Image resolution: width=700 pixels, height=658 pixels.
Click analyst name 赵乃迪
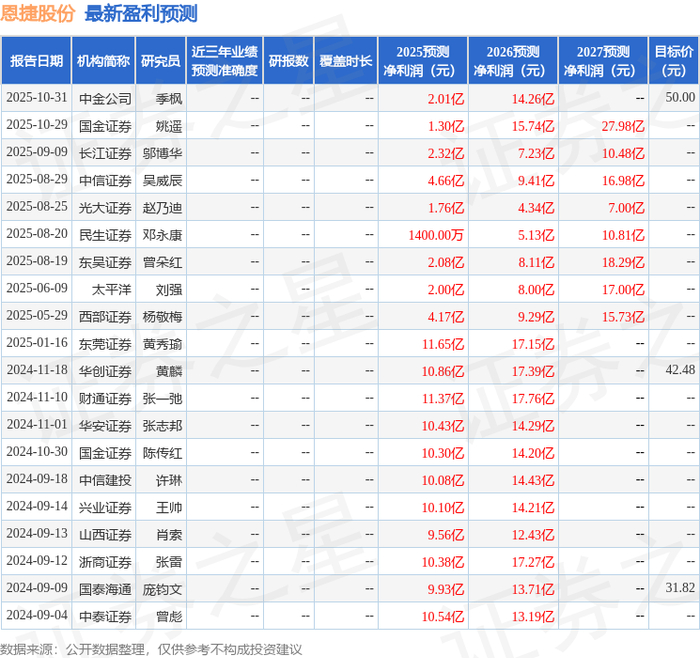tap(162, 208)
